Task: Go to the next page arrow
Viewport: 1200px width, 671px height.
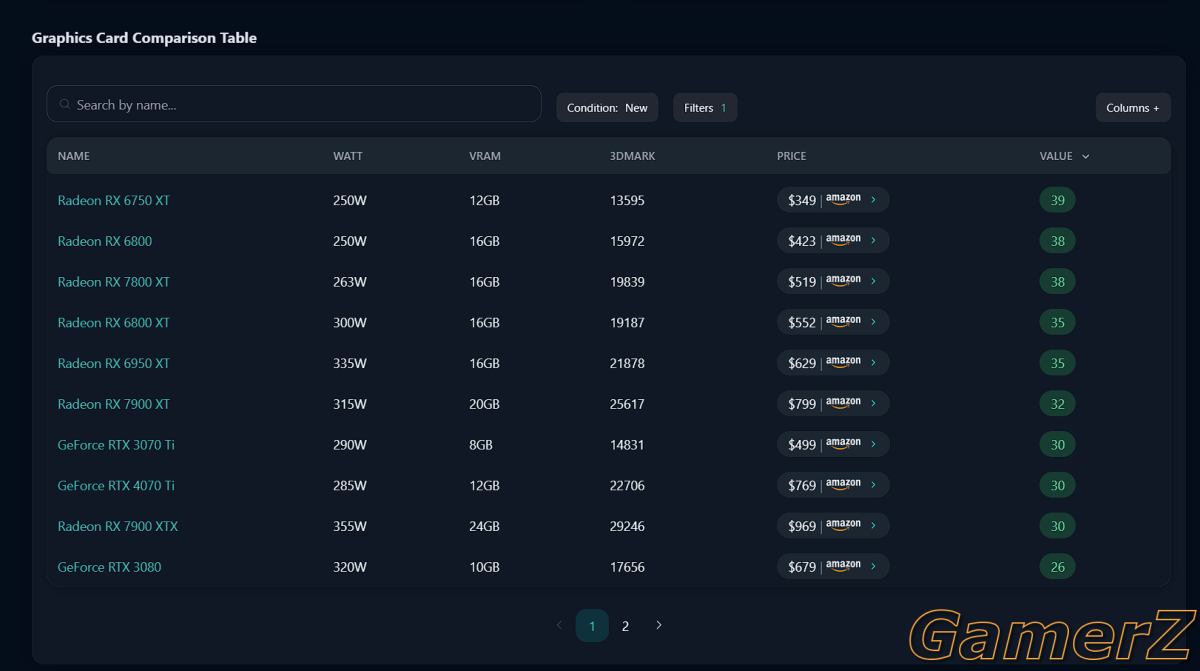Action: [x=659, y=625]
